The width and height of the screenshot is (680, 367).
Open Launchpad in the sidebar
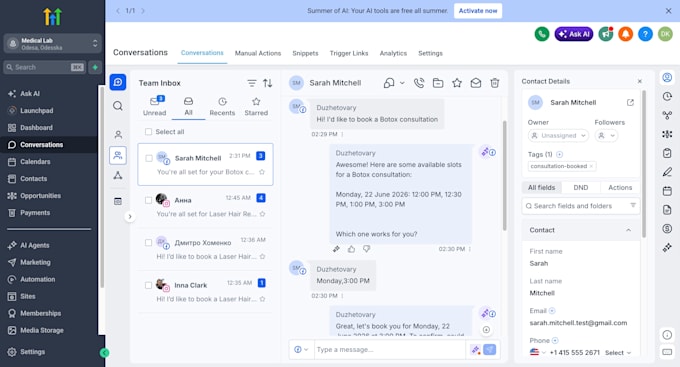pyautogui.click(x=36, y=111)
